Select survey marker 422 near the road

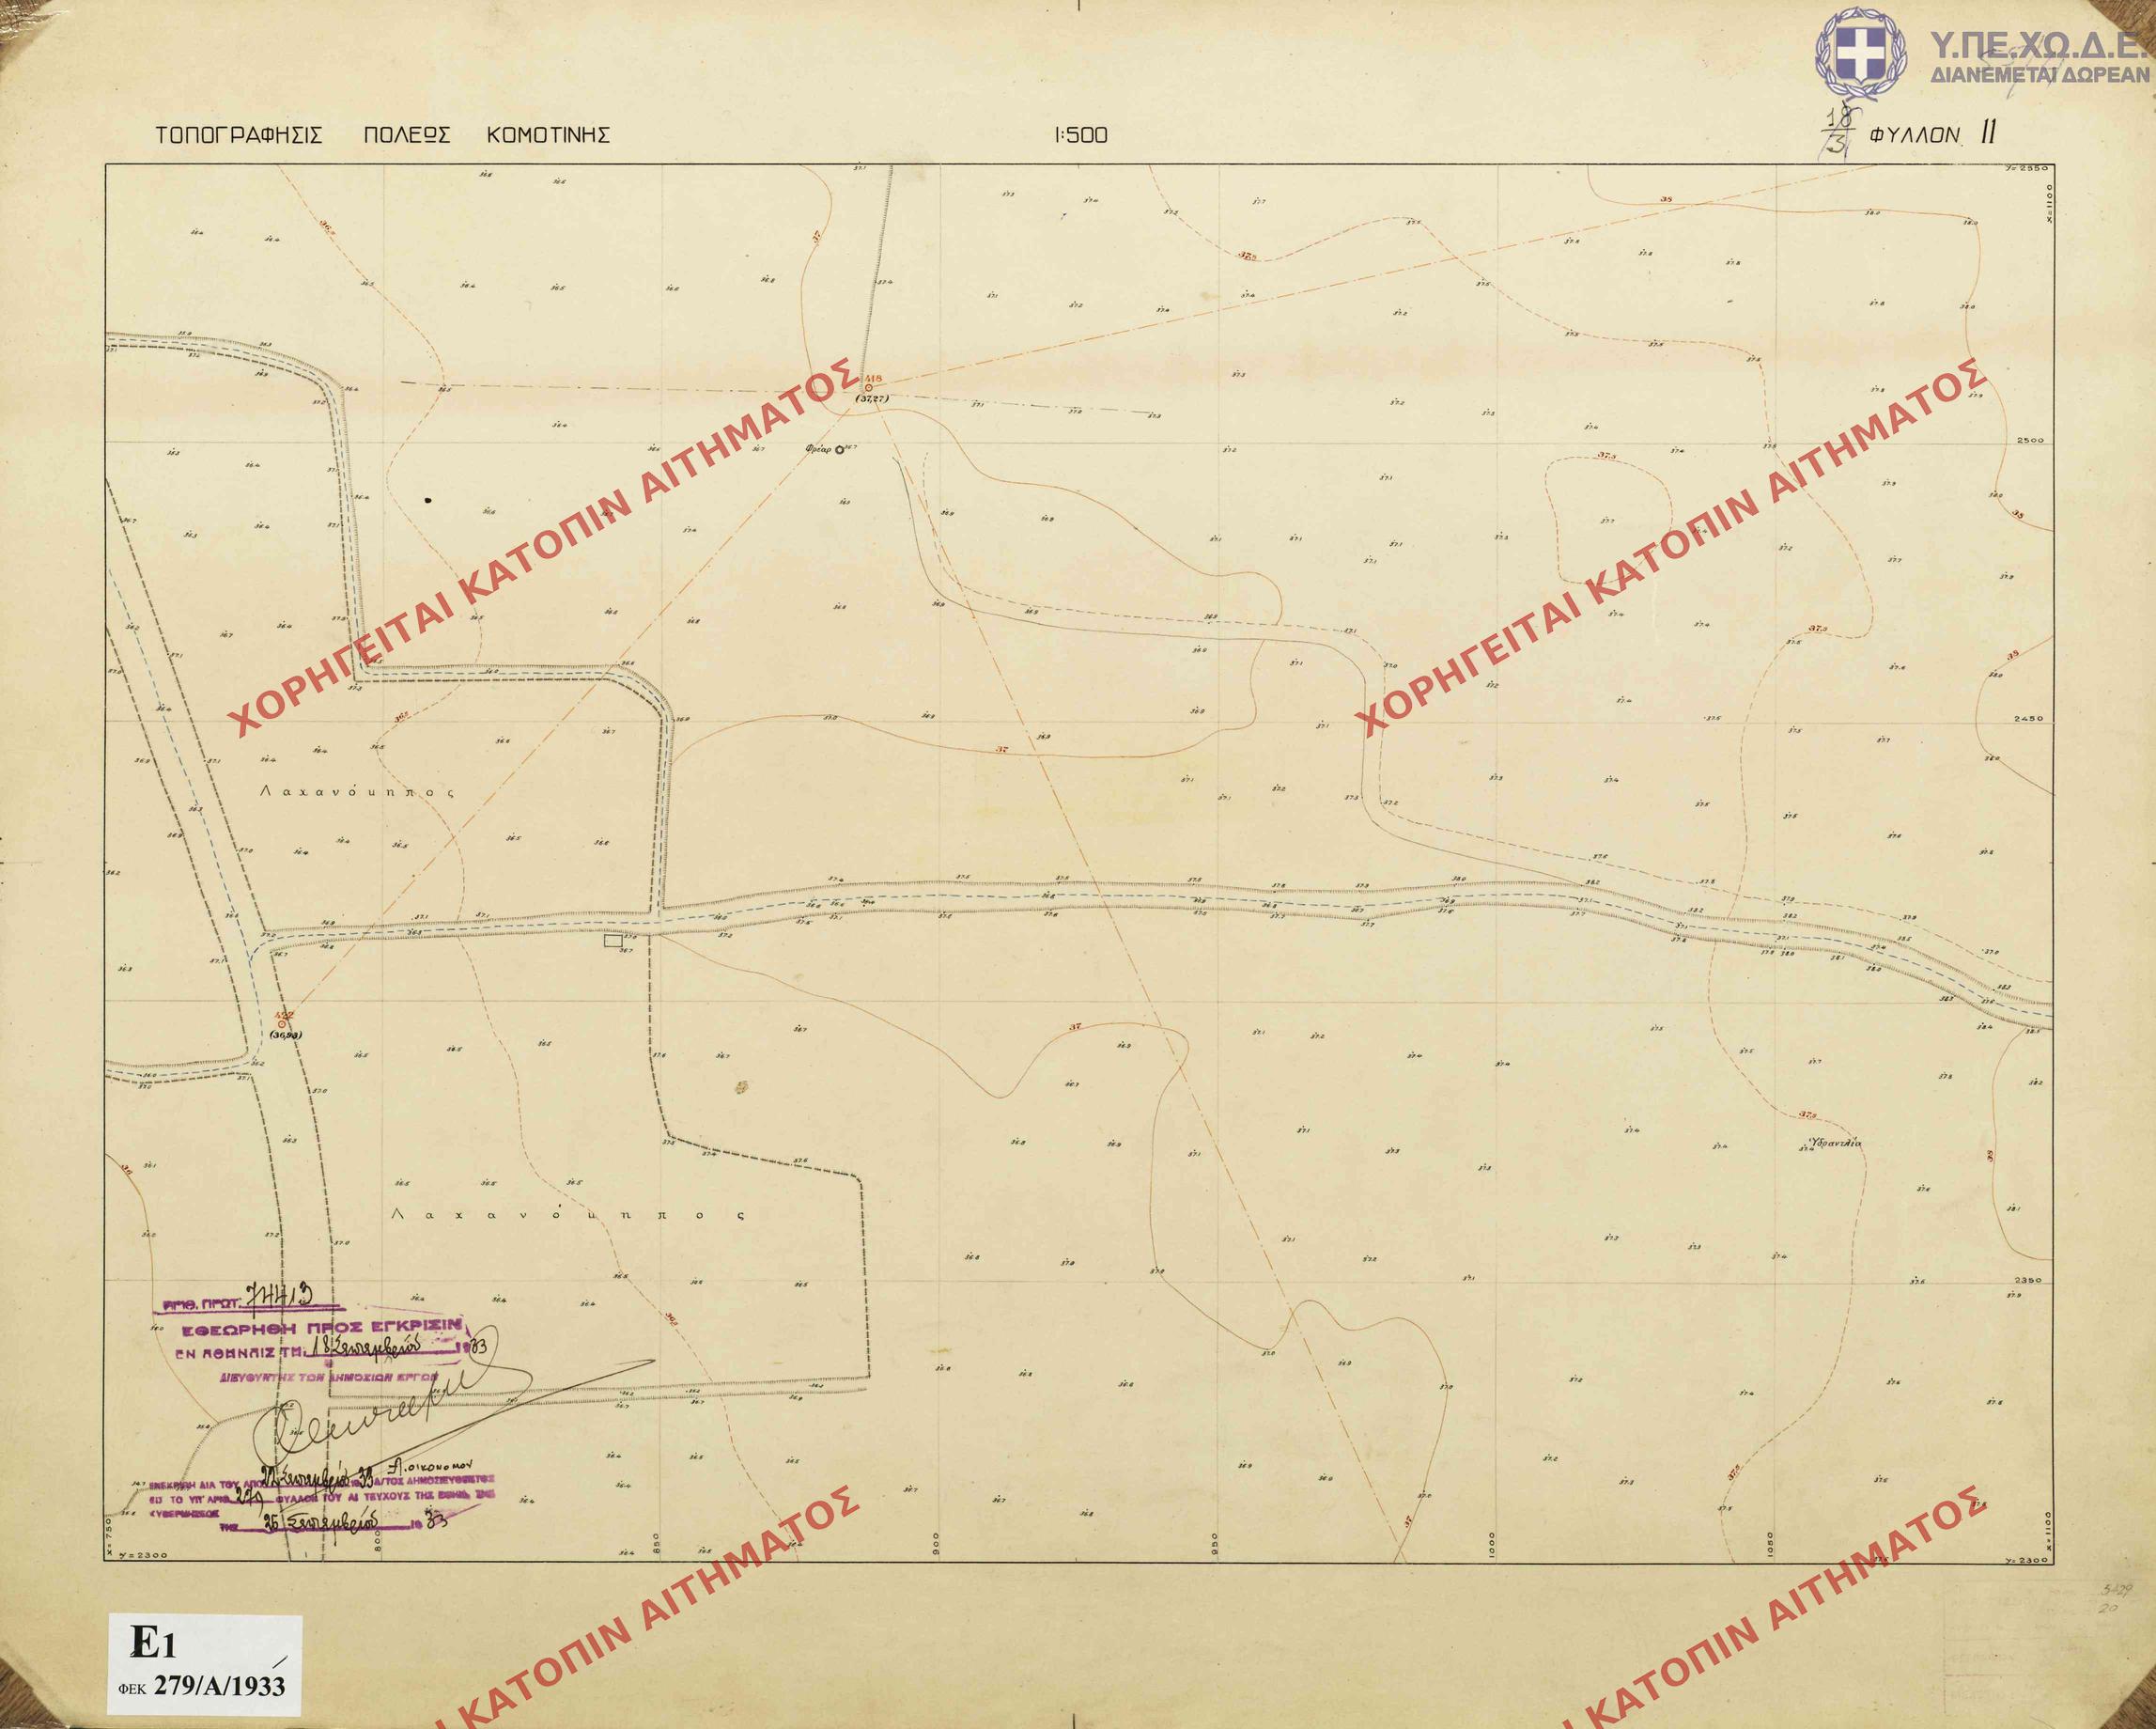click(283, 1023)
